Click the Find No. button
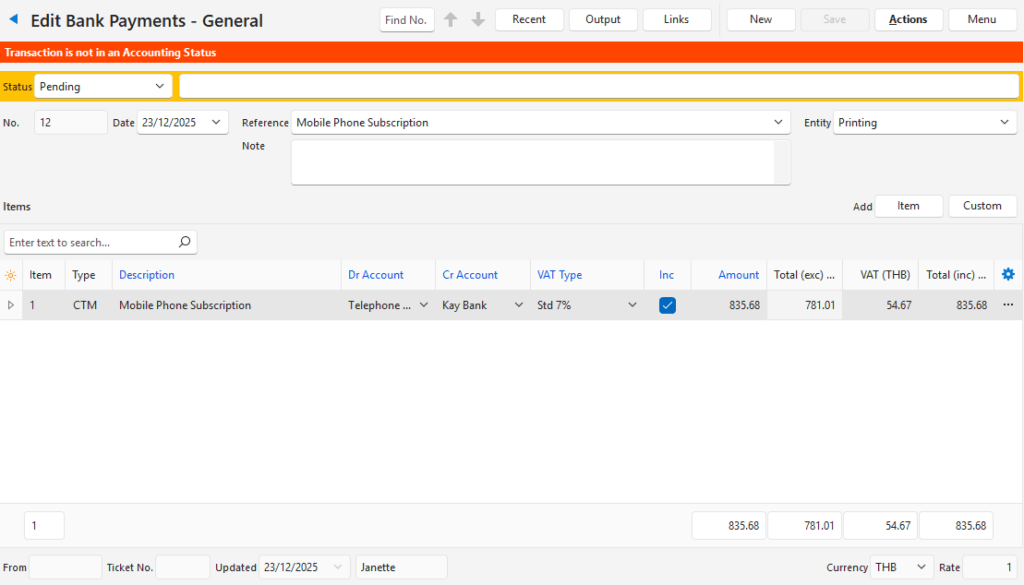1024x585 pixels. click(x=407, y=20)
